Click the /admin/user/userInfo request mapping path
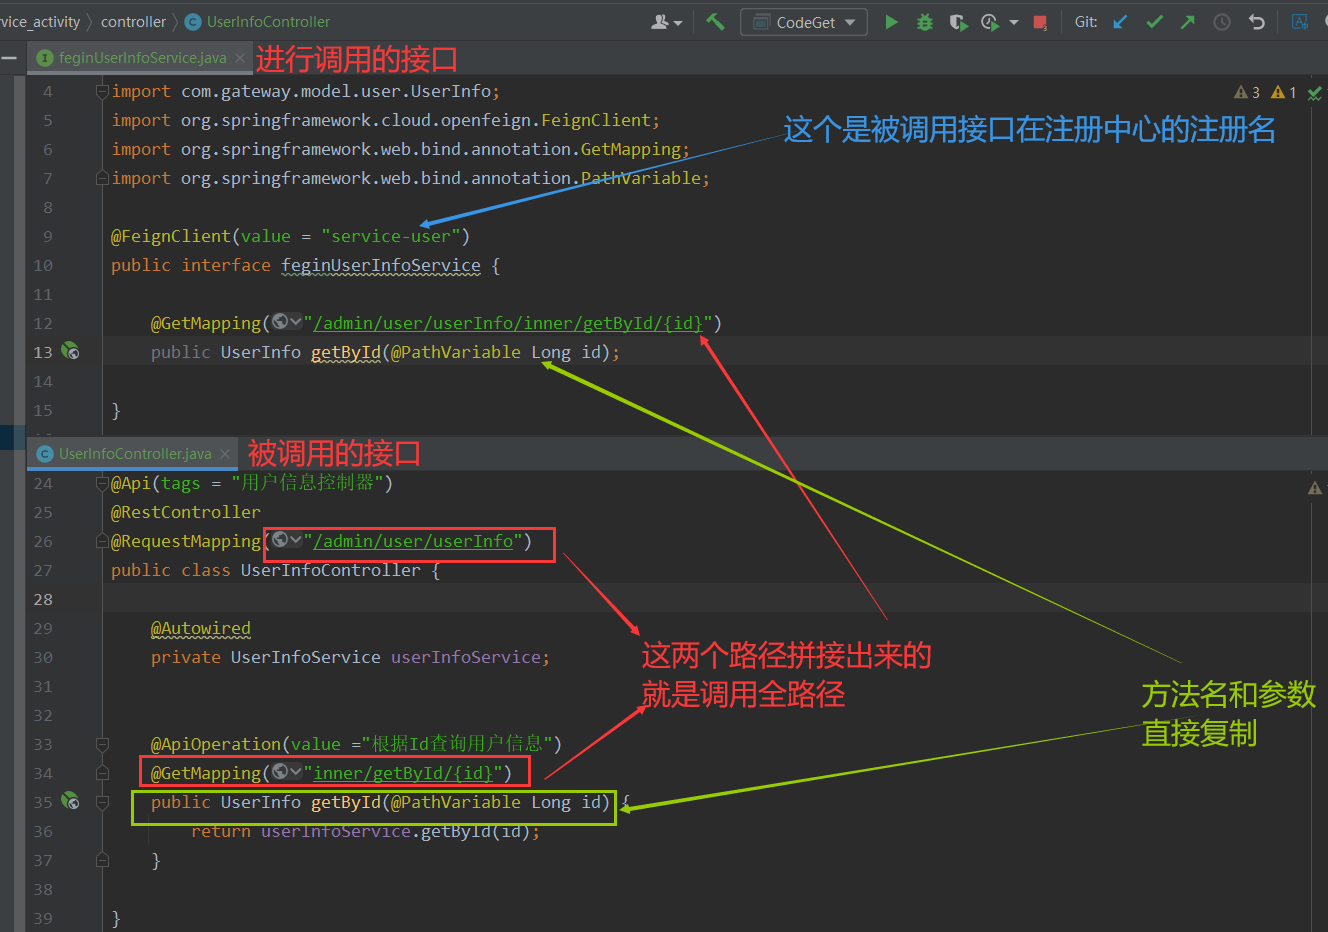Image resolution: width=1328 pixels, height=932 pixels. click(x=413, y=541)
